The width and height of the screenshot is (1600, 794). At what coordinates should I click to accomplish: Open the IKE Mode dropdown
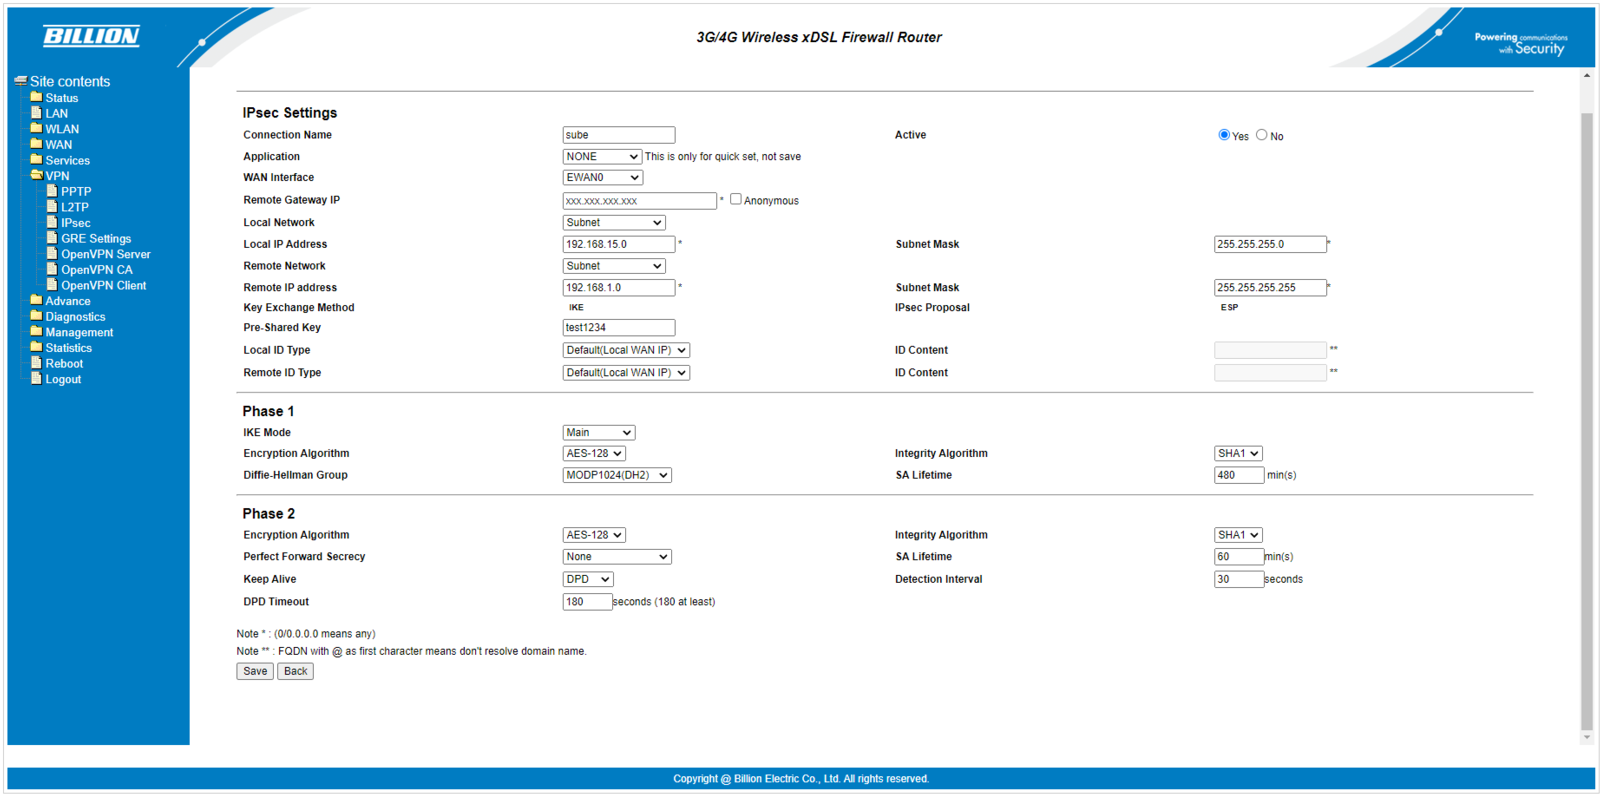[x=598, y=433]
